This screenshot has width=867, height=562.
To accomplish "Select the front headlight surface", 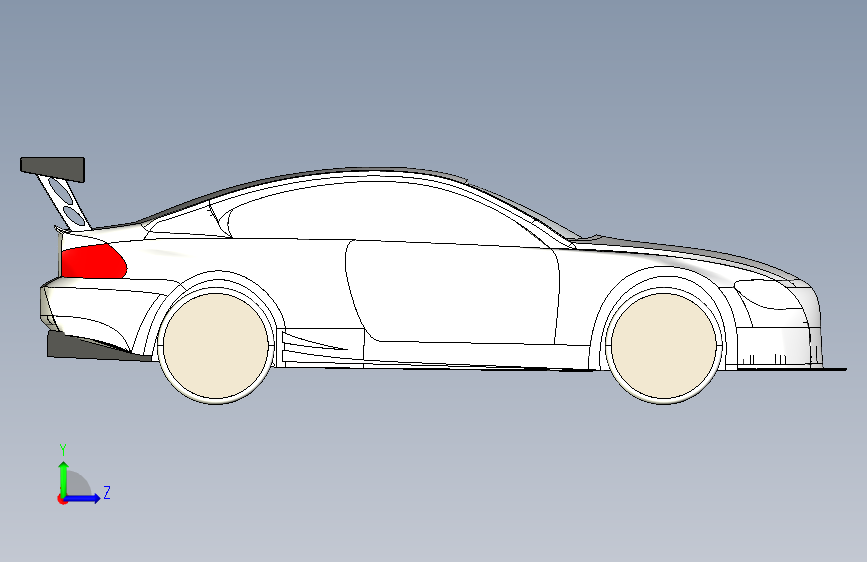I will (x=769, y=294).
